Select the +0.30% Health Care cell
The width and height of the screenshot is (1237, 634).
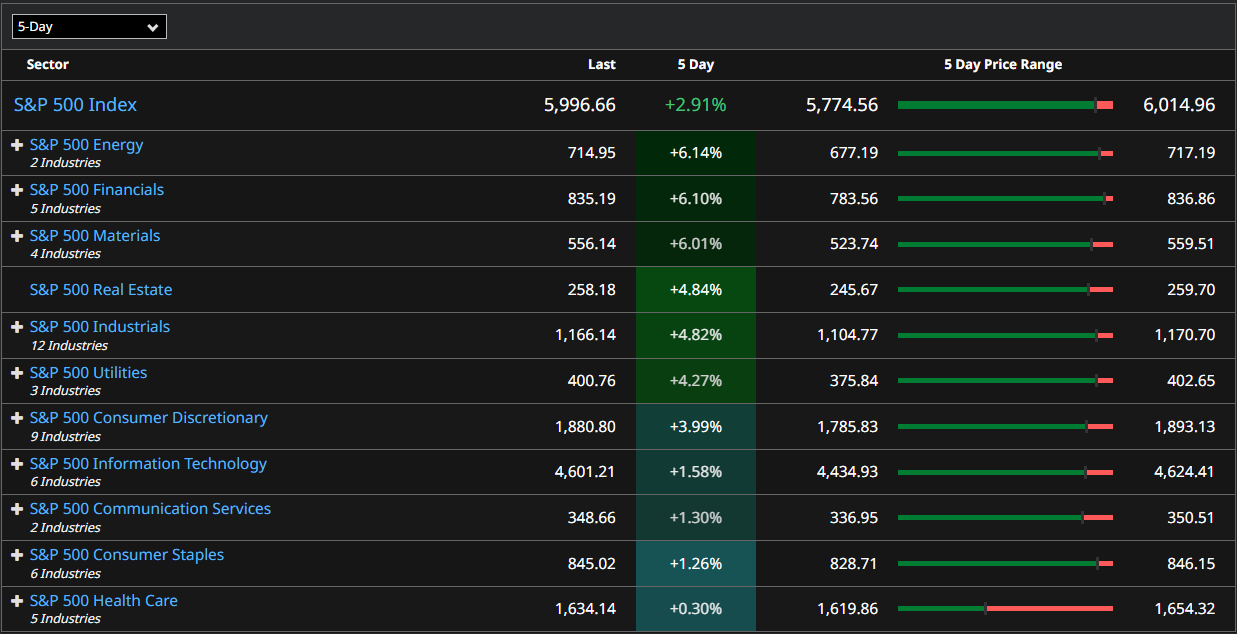pyautogui.click(x=695, y=608)
